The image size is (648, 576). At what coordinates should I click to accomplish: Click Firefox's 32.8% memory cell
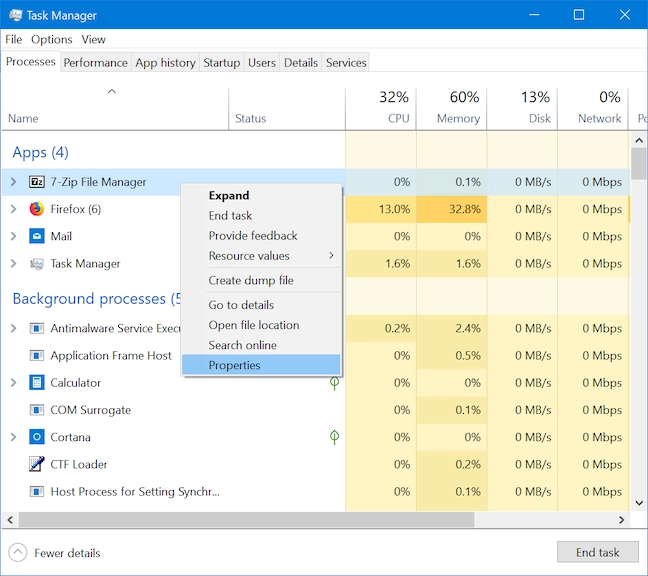pos(452,209)
